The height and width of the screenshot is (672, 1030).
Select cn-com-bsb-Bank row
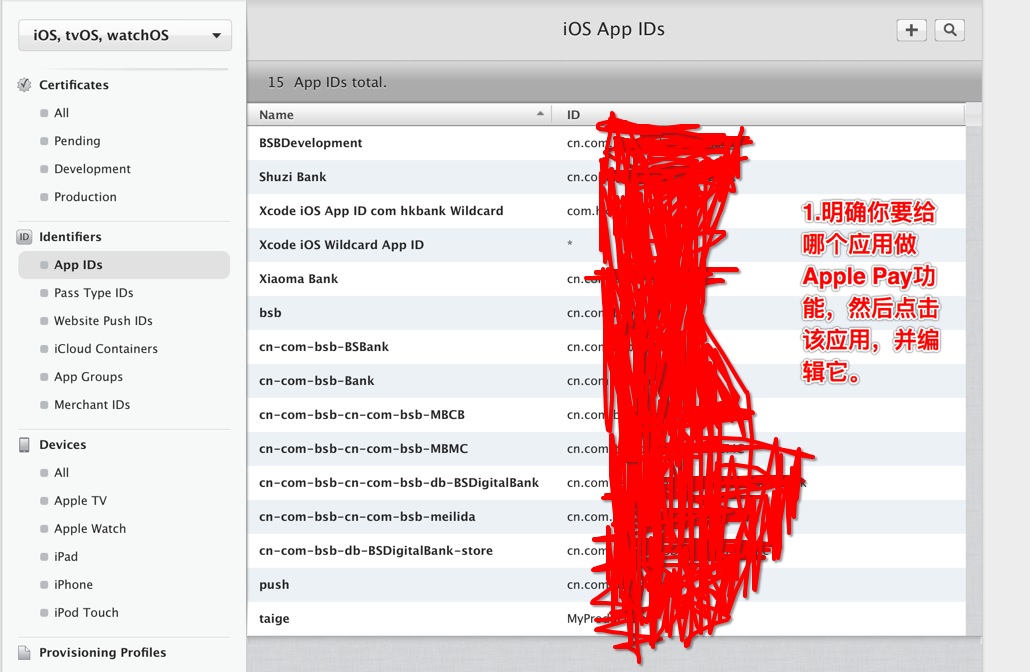coord(606,381)
